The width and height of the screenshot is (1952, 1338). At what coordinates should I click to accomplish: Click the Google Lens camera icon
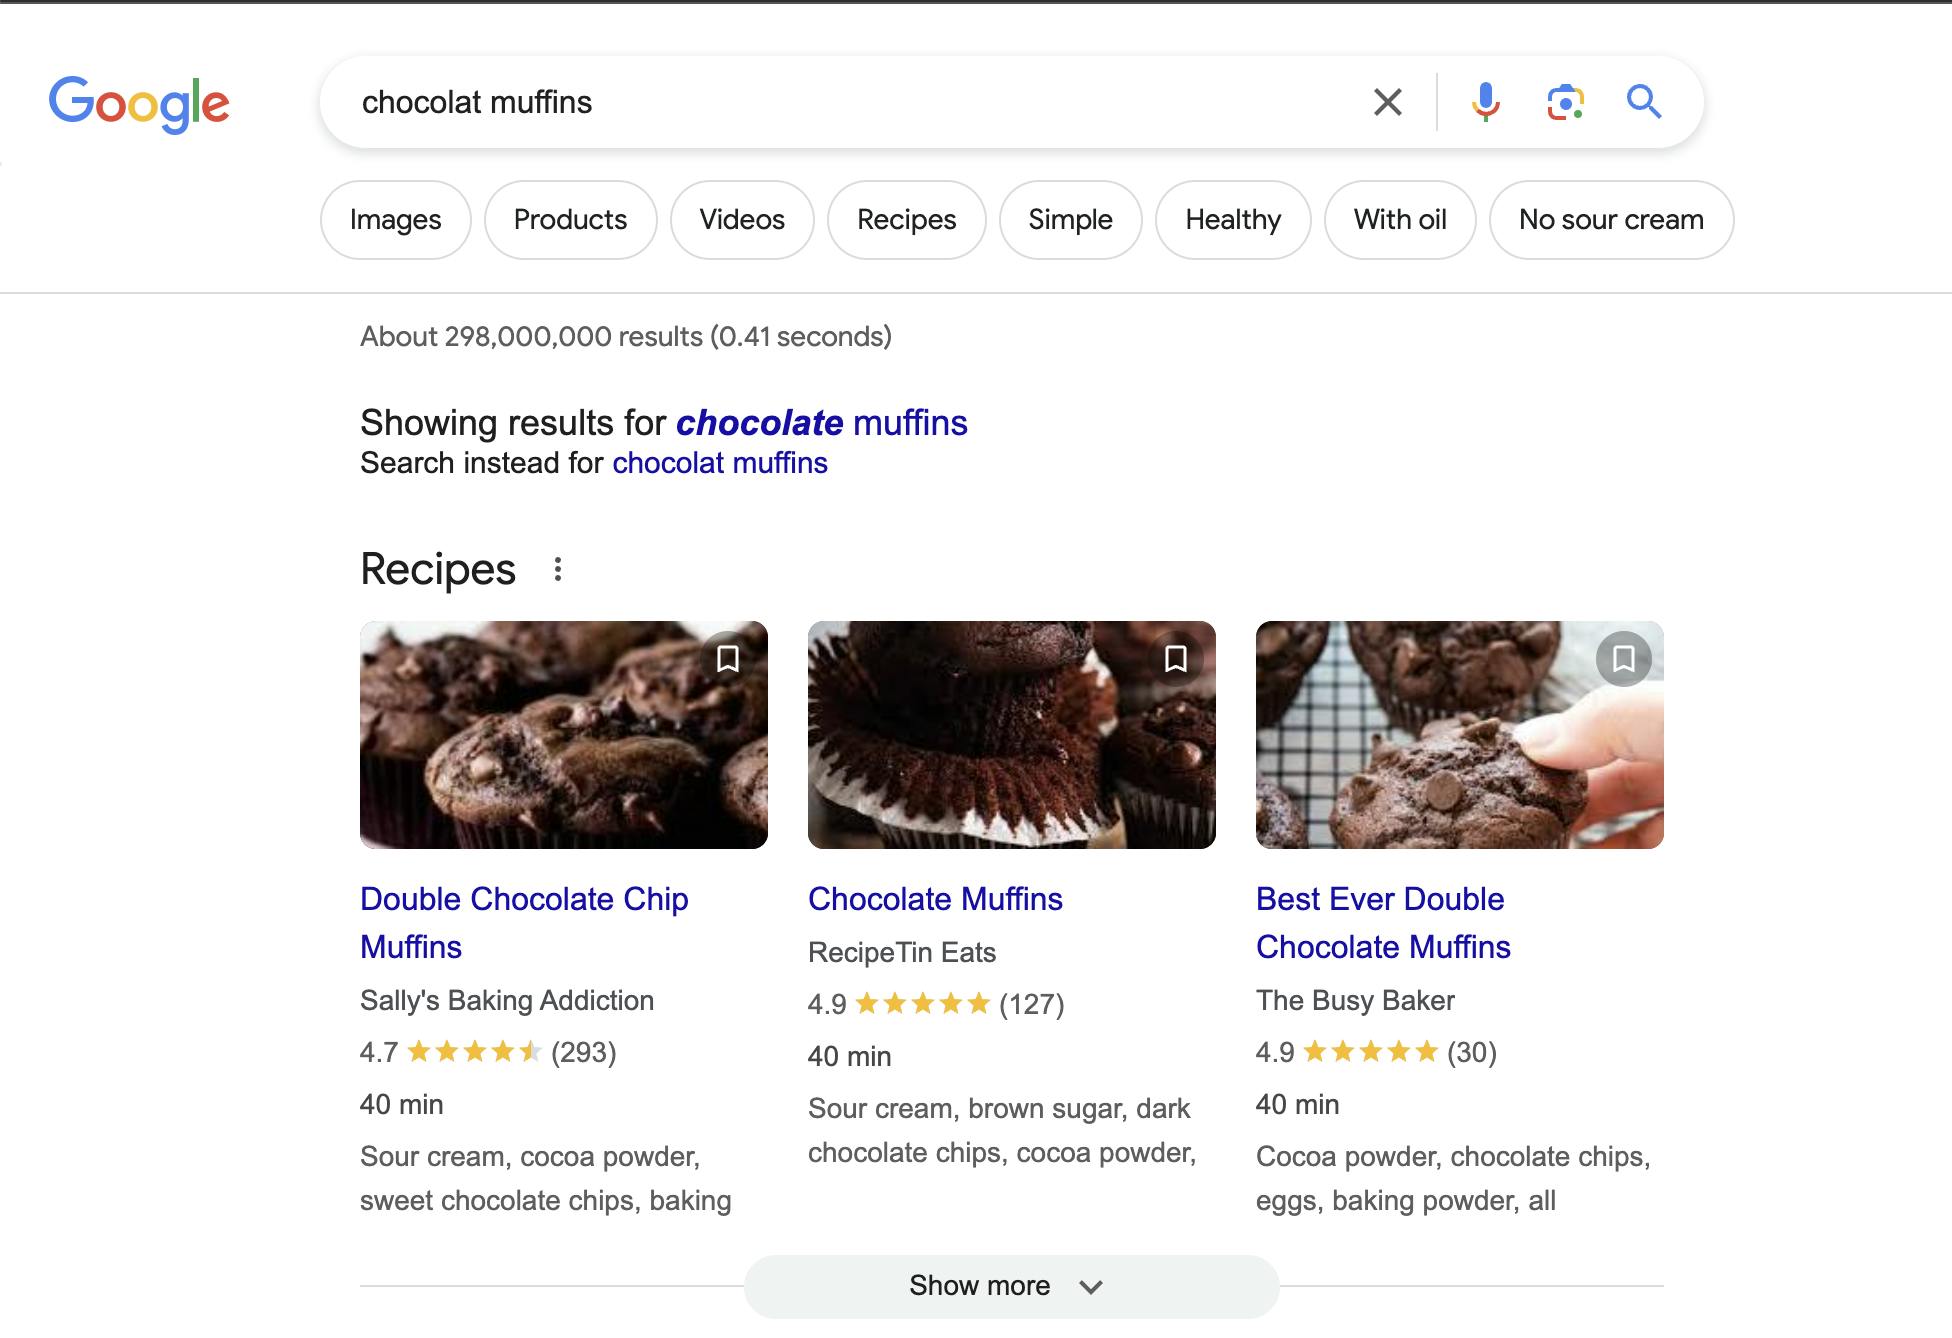click(1566, 101)
